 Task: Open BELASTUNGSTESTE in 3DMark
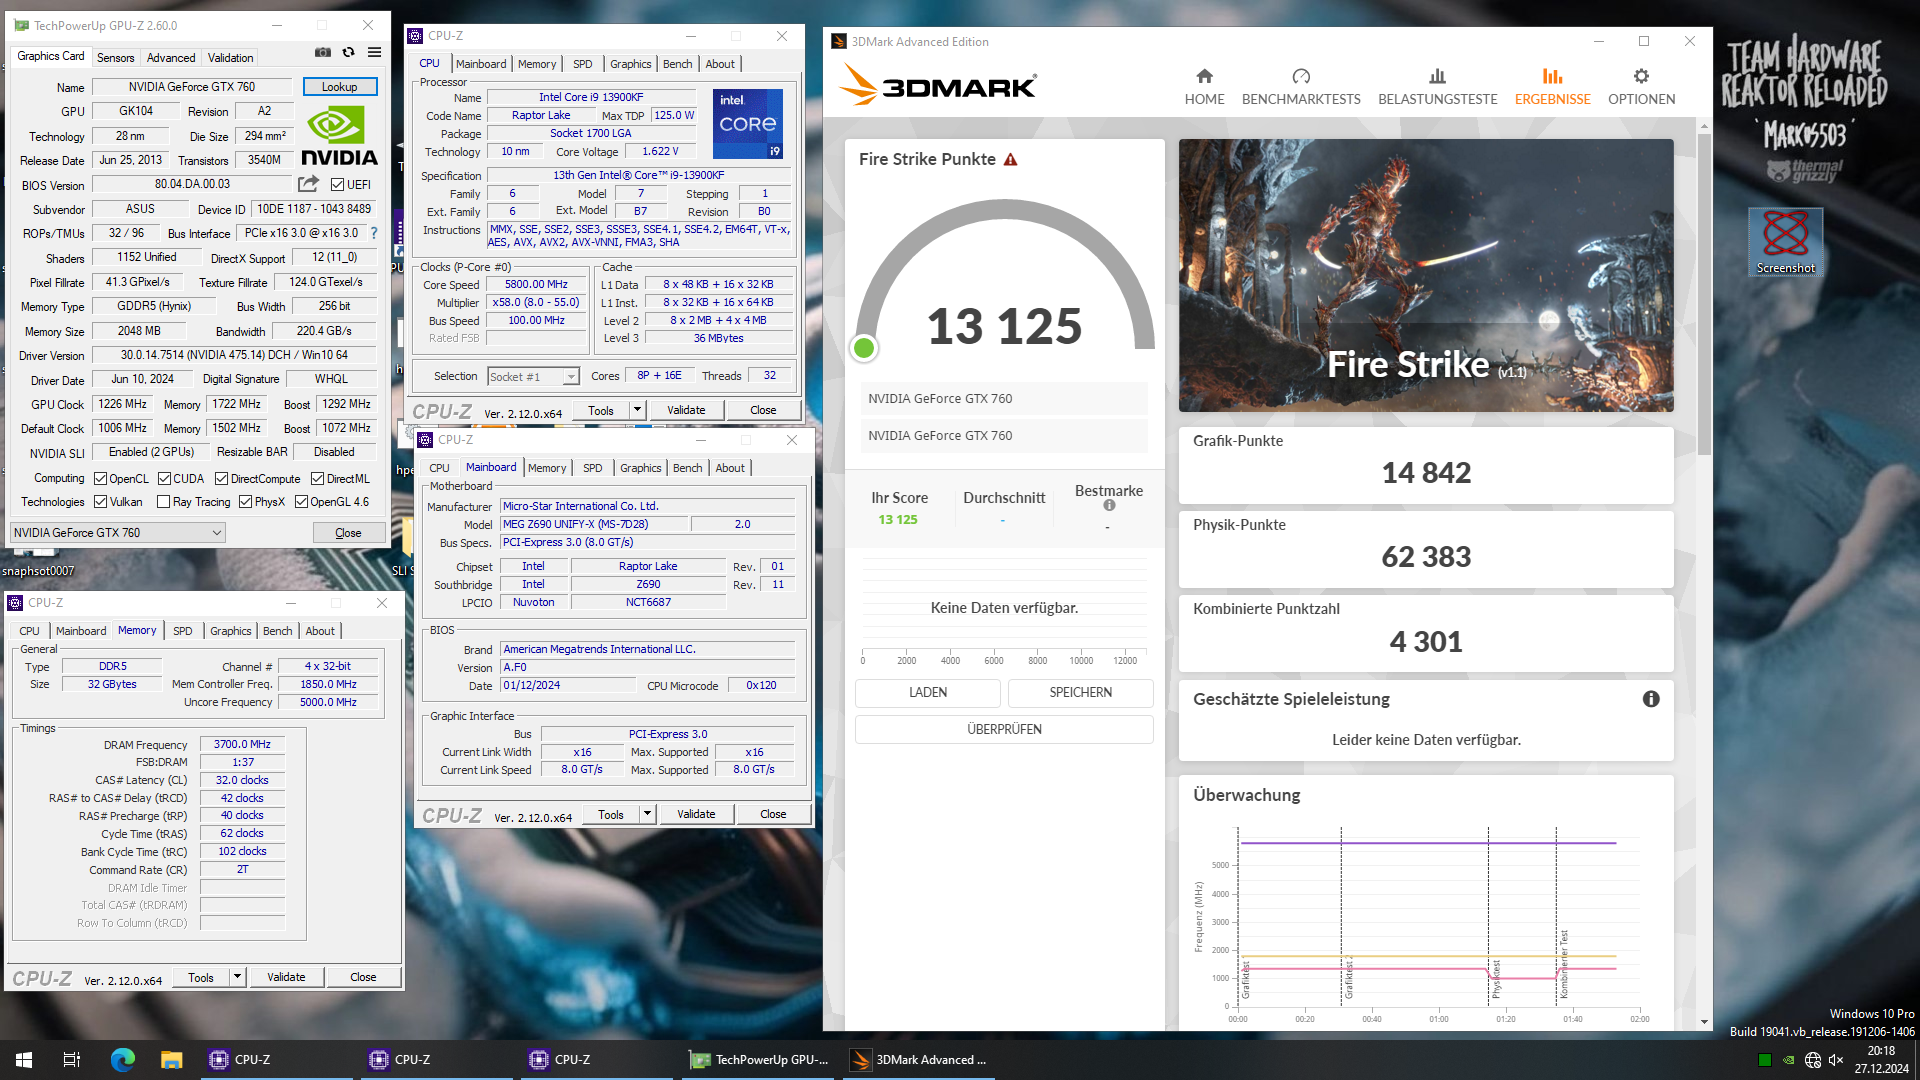pyautogui.click(x=1437, y=87)
